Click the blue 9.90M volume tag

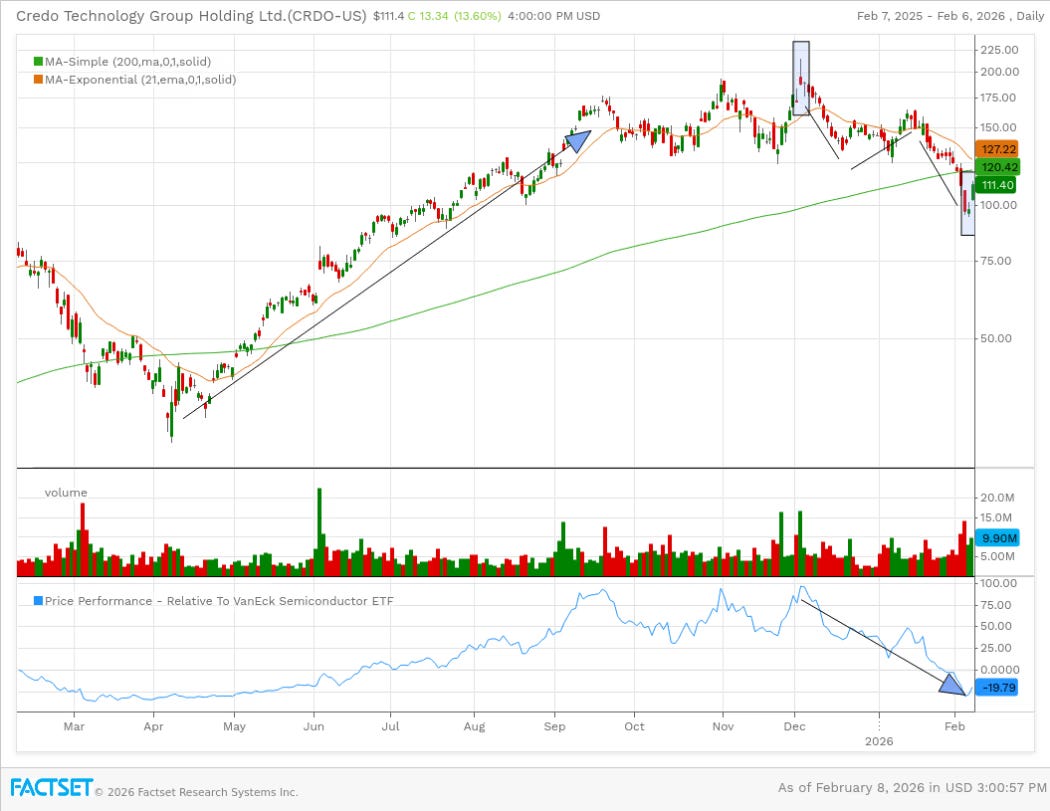pos(998,538)
